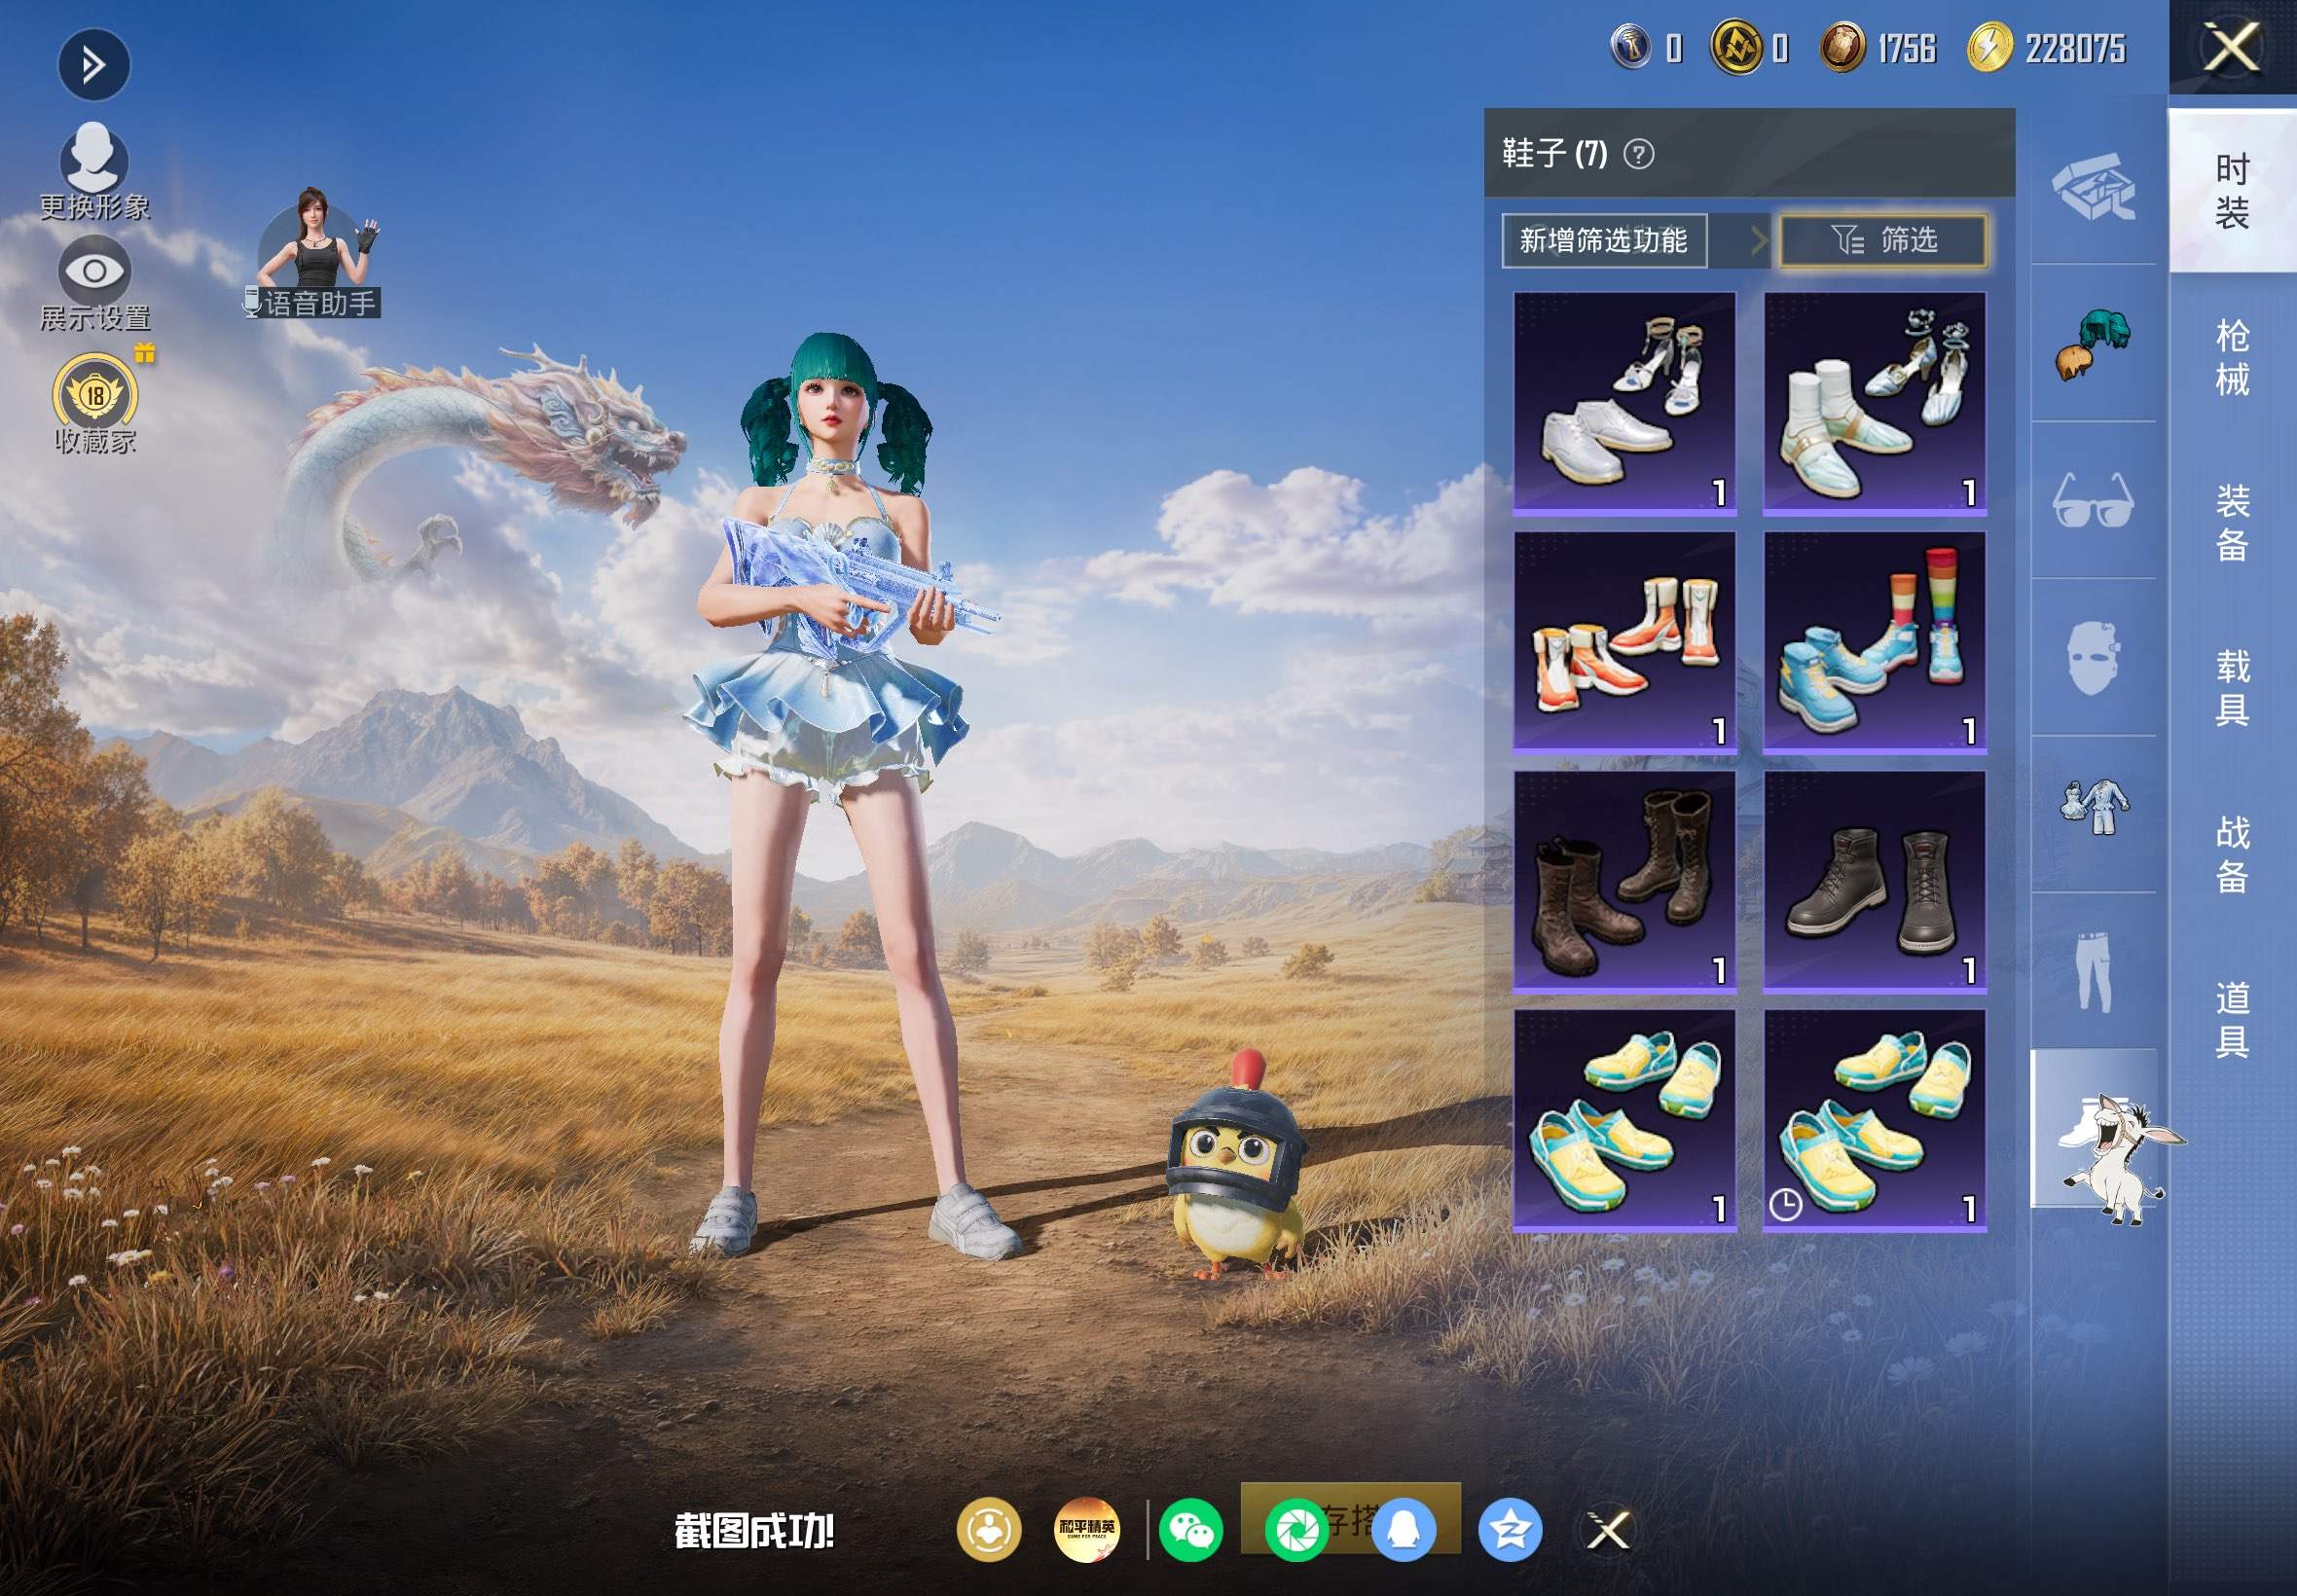Select the orange and white boots item
Image resolution: width=2297 pixels, height=1596 pixels.
1625,642
